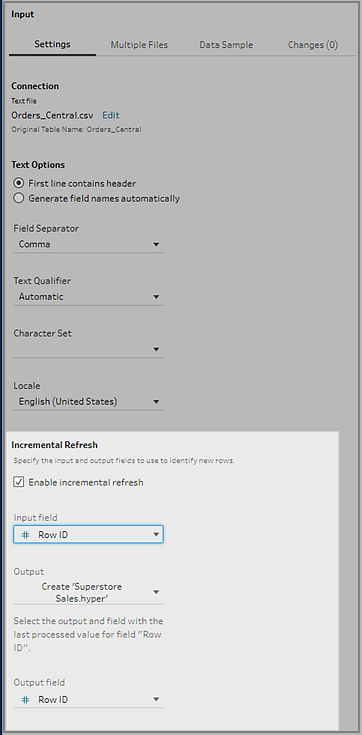Open the Field Separator dropdown showing Comma
The image size is (362, 735).
tap(88, 244)
